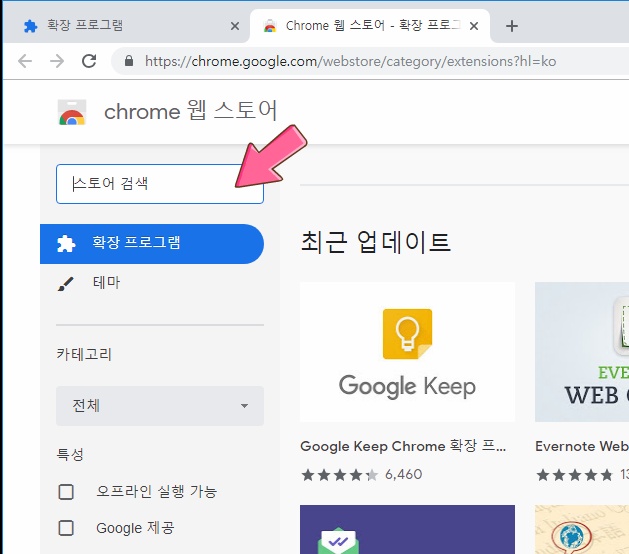629x554 pixels.
Task: Click the 6,460 review count
Action: pos(404,475)
